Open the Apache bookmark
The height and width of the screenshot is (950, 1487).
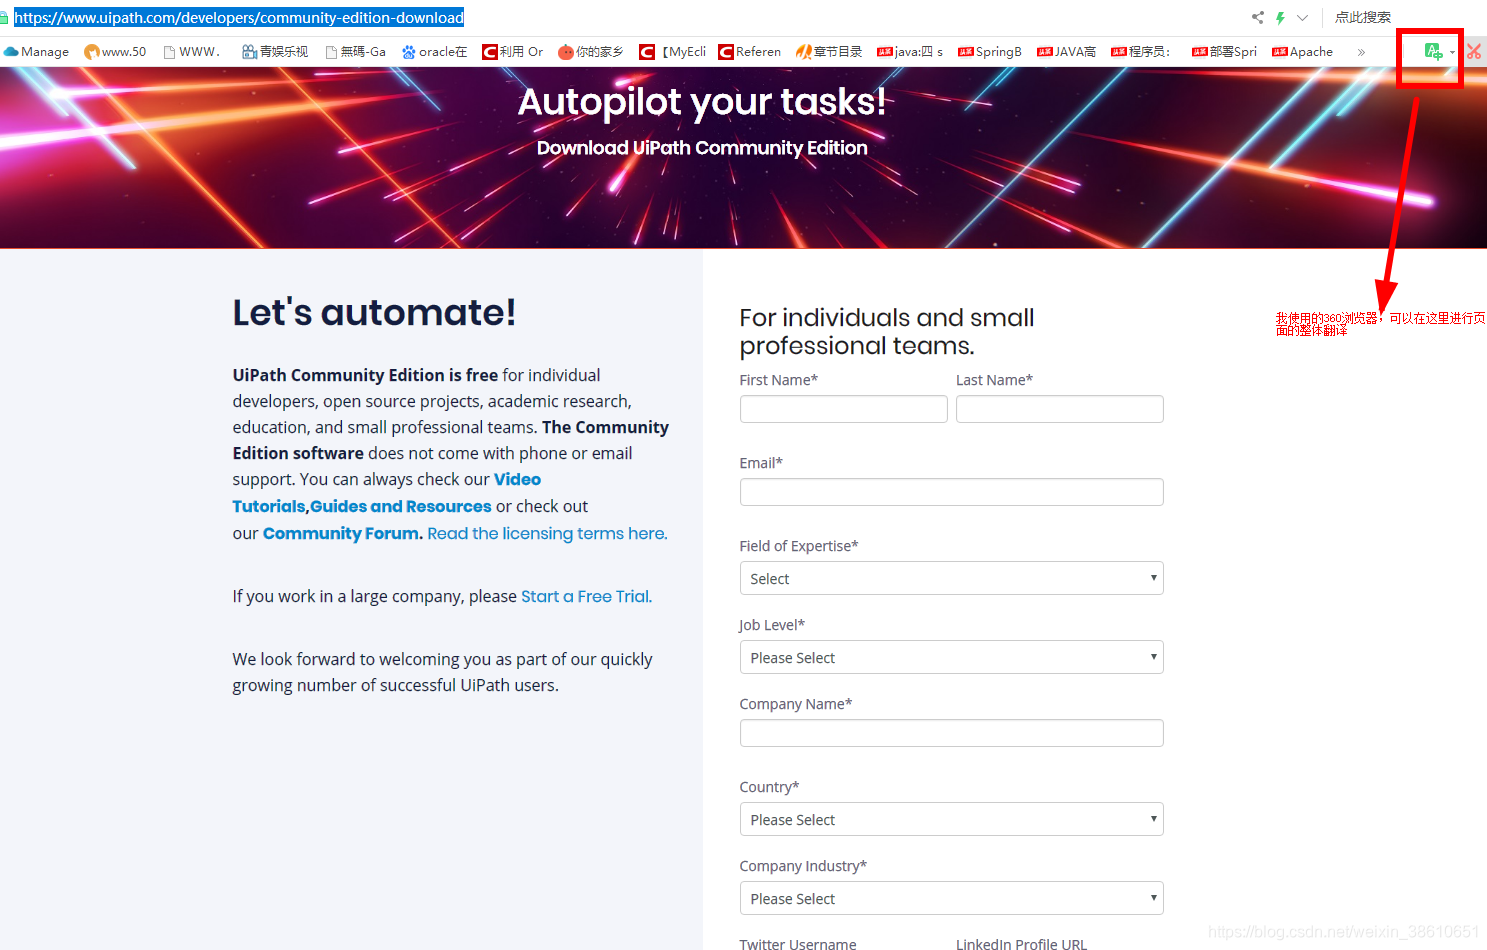[x=1303, y=51]
